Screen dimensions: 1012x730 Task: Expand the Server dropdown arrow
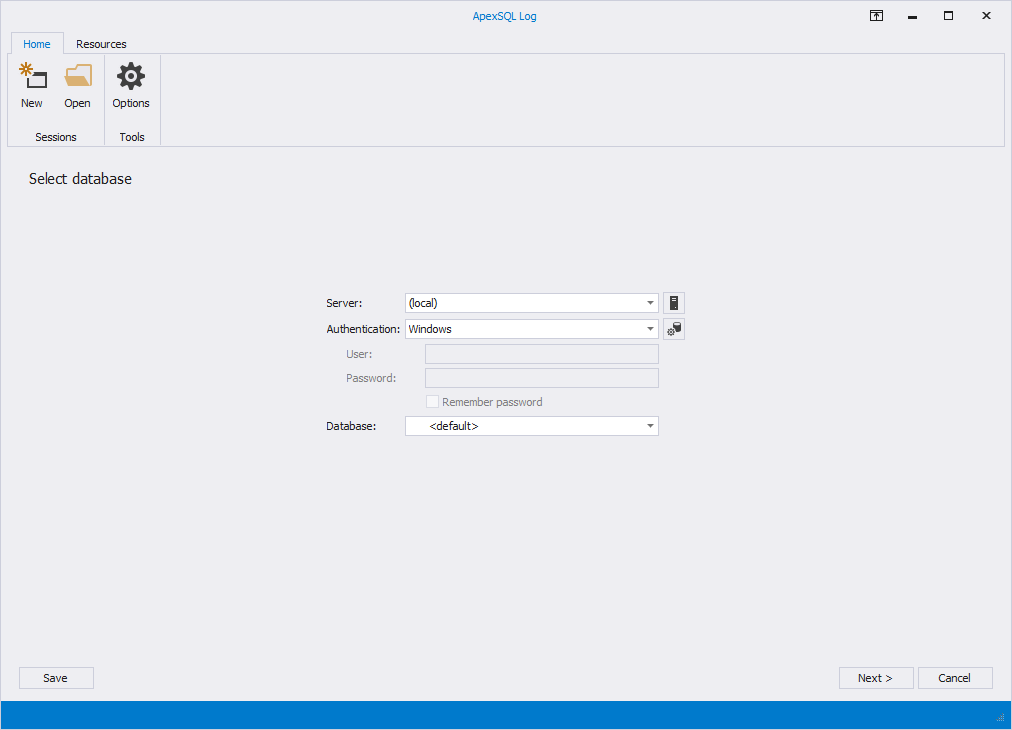[650, 303]
